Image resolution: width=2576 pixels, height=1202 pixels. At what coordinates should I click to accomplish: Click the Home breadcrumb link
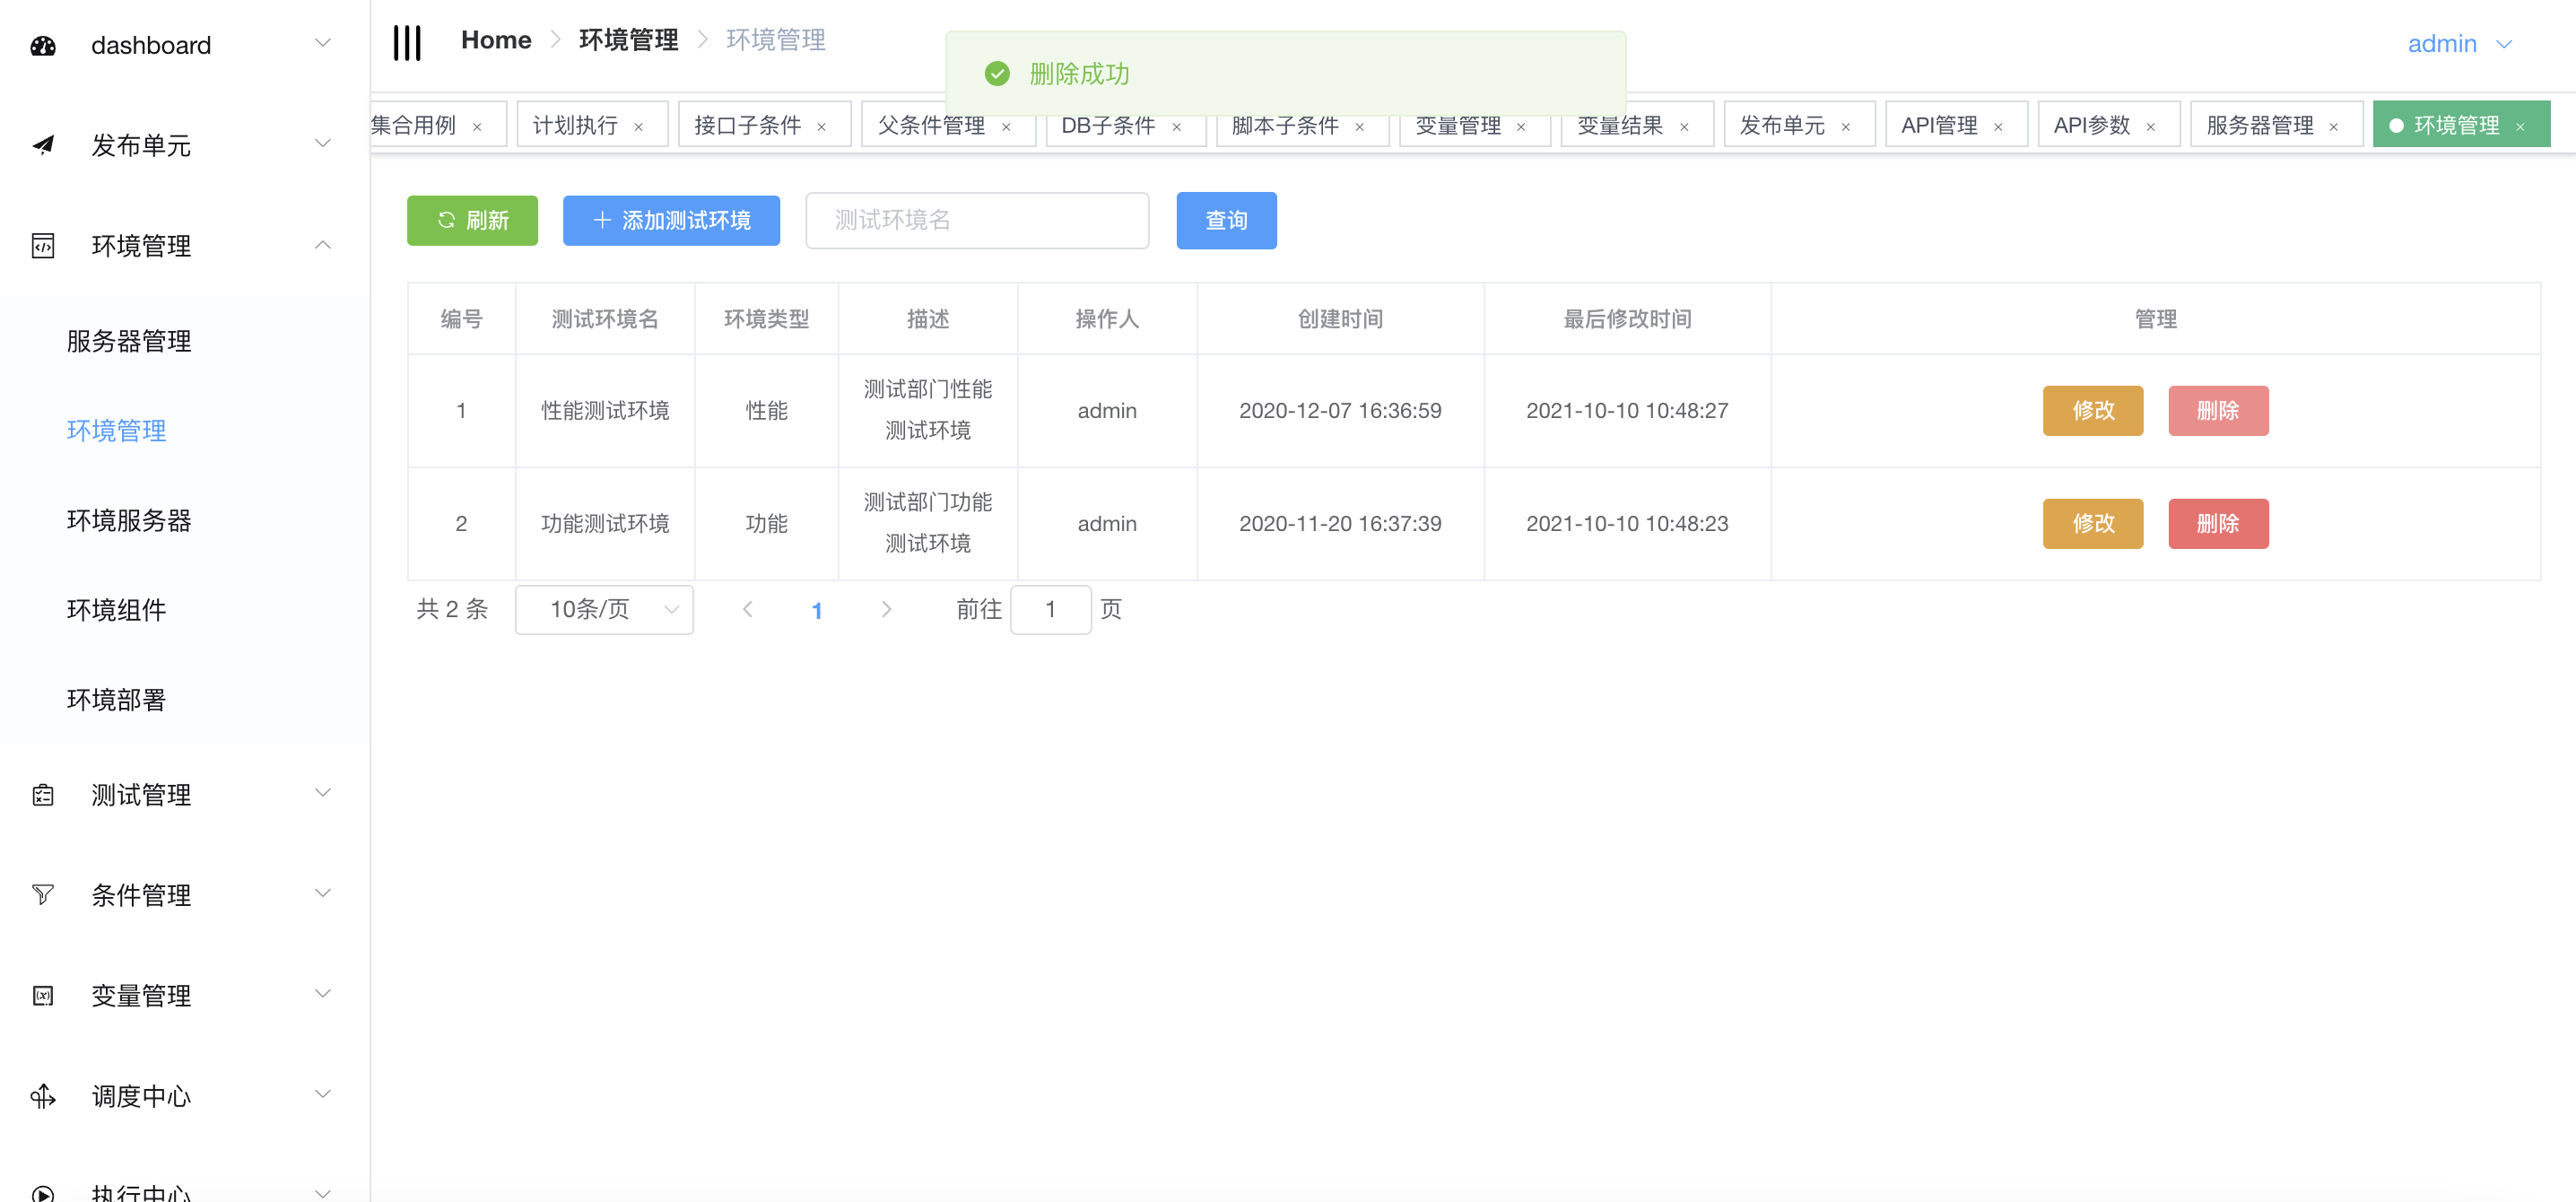[x=496, y=41]
